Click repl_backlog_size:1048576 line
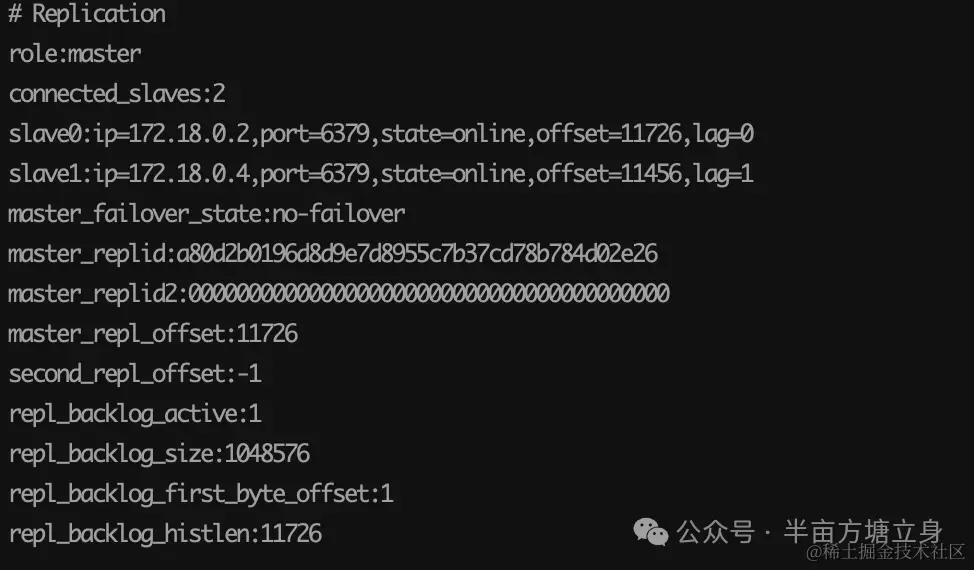 159,453
